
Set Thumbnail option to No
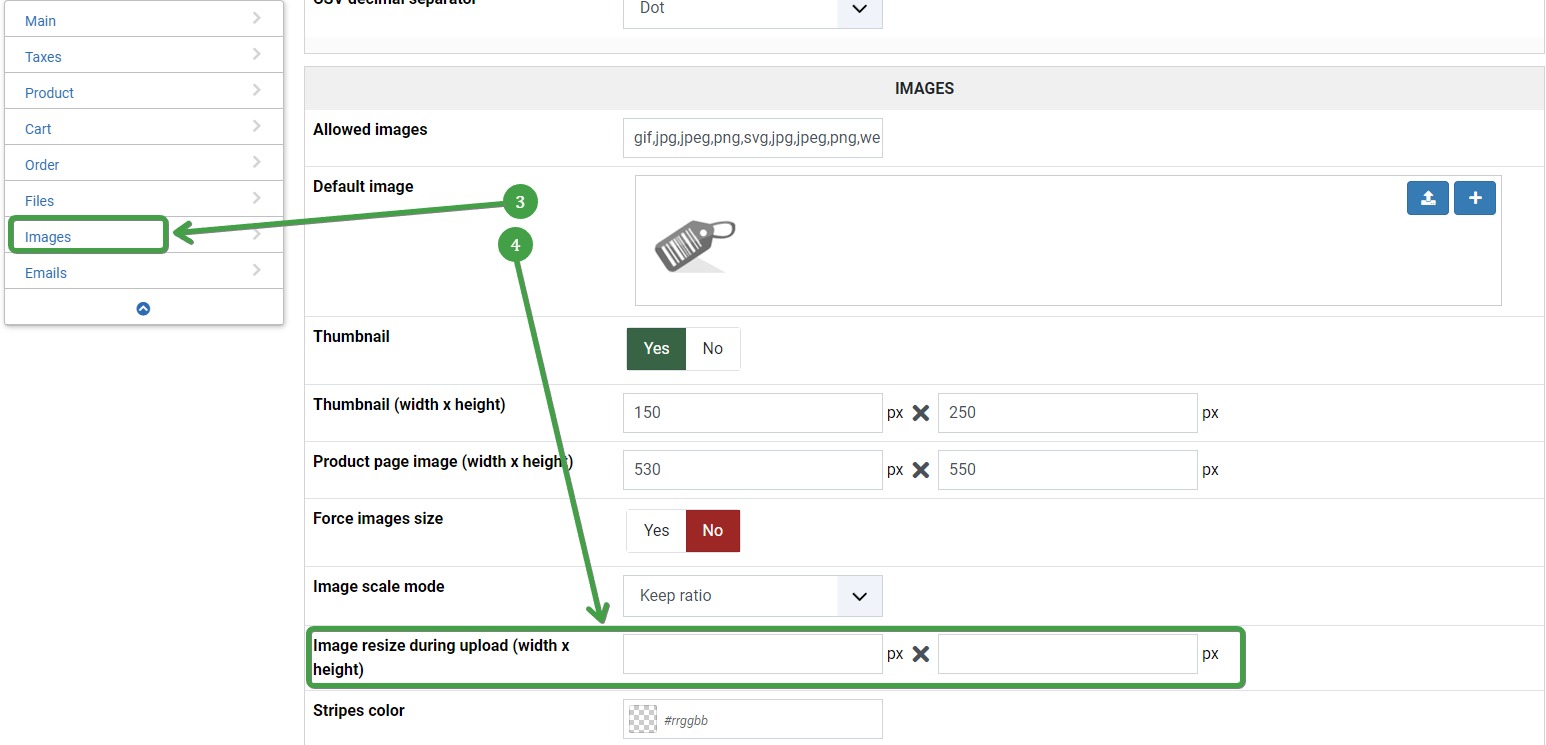[x=712, y=348]
